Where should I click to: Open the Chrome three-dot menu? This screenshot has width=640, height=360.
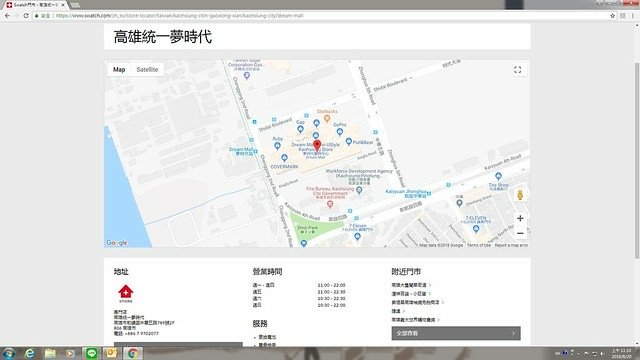click(633, 16)
